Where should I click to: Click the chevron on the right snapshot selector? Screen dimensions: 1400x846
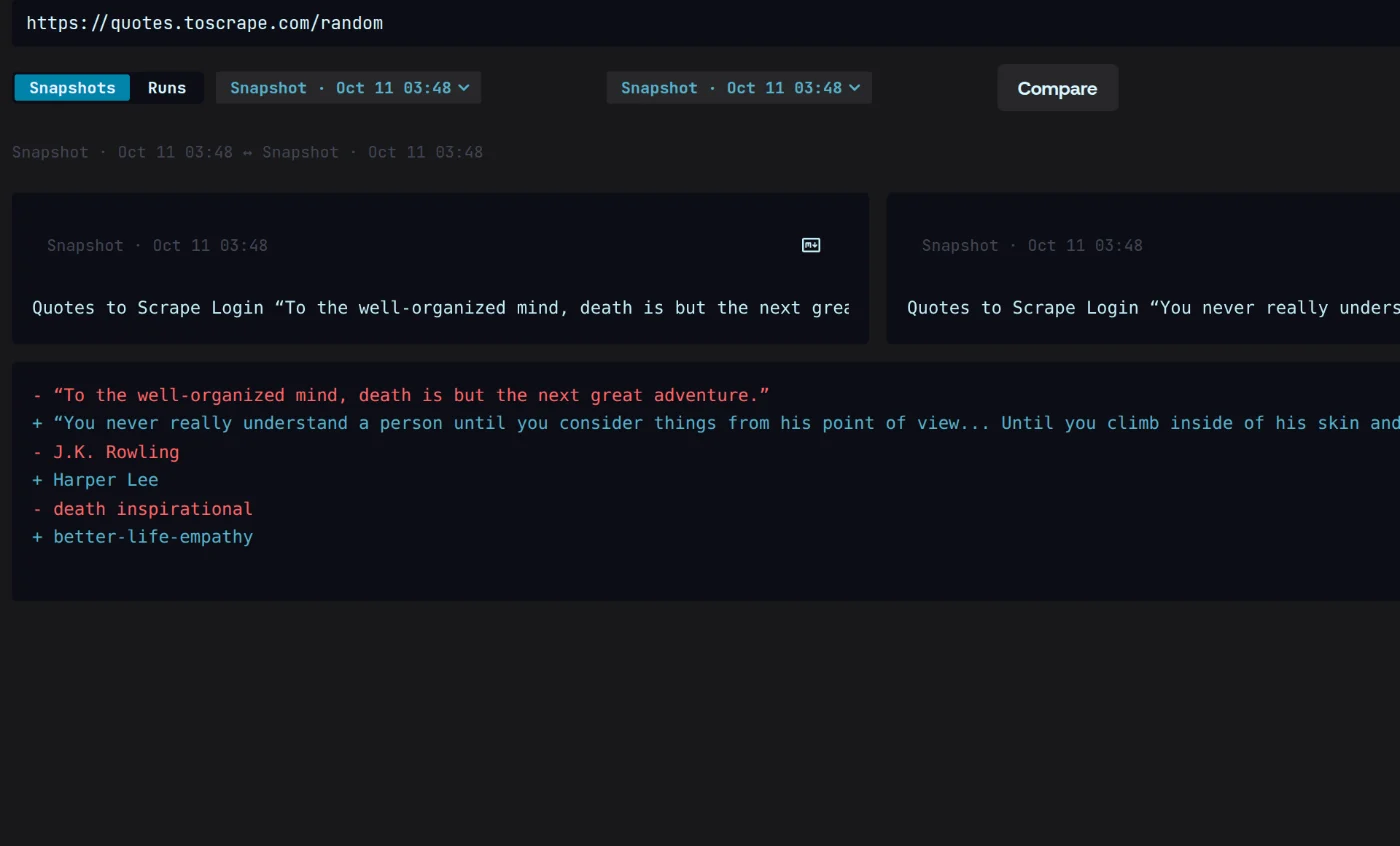pyautogui.click(x=855, y=88)
